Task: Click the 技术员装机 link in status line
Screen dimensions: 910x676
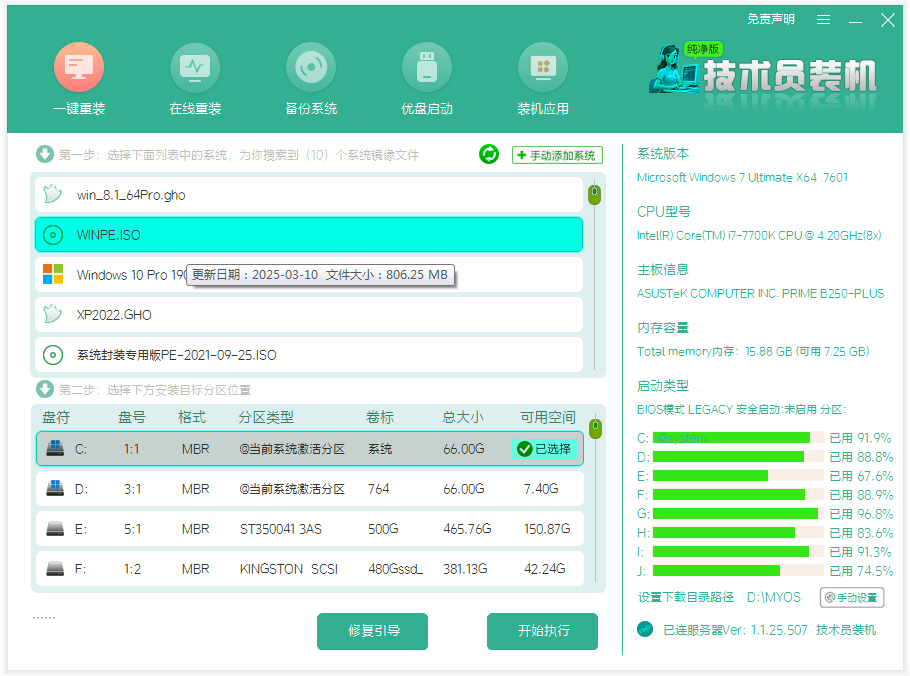Action: [x=846, y=630]
